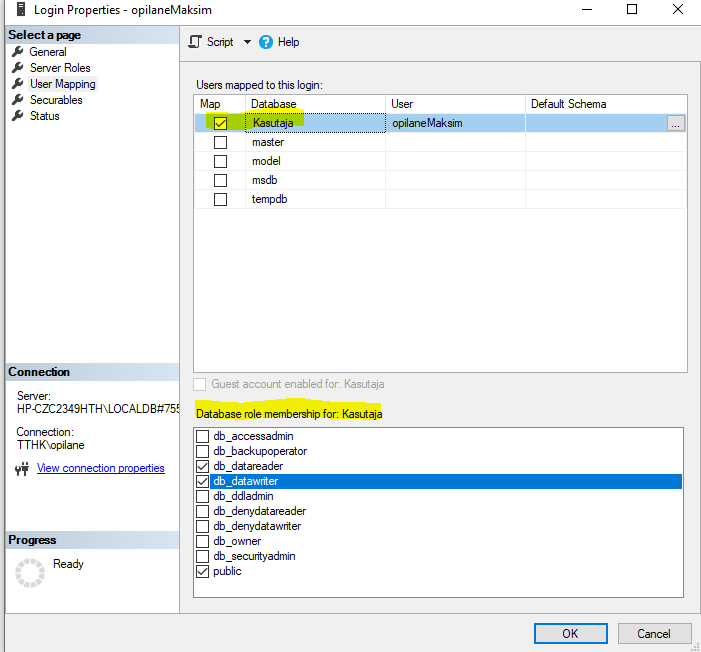Click the wrench icon beside Status
Screen dimensions: 701x652
(17, 116)
